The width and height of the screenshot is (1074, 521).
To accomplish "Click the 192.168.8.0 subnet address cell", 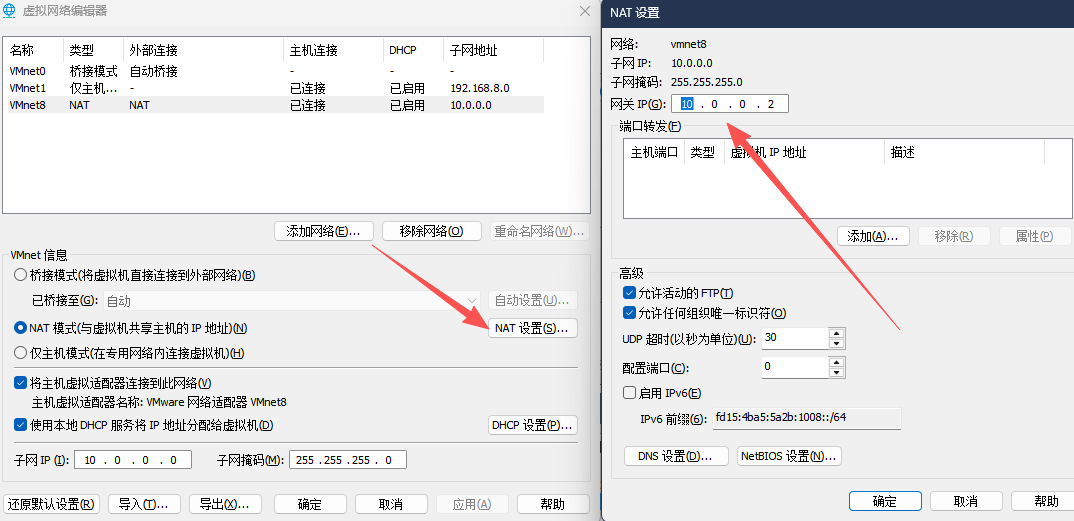I will click(x=480, y=88).
